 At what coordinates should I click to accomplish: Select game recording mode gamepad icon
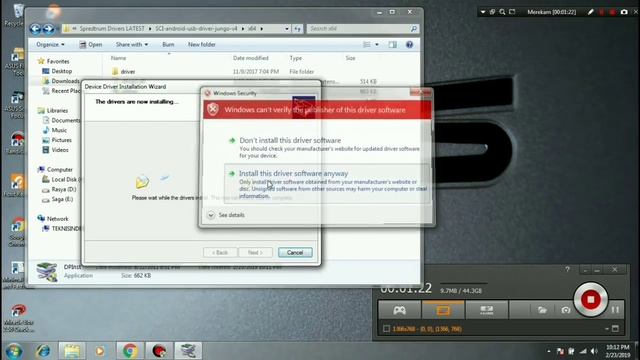pos(400,310)
